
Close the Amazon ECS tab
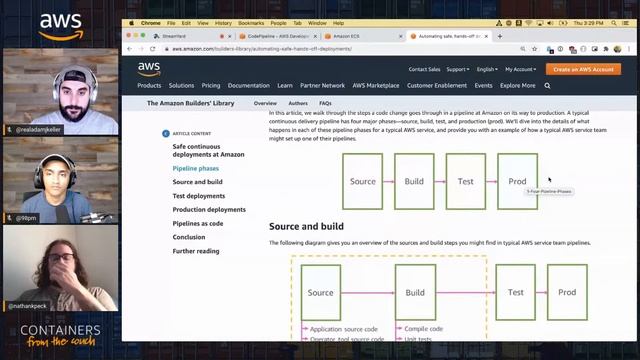click(x=400, y=36)
